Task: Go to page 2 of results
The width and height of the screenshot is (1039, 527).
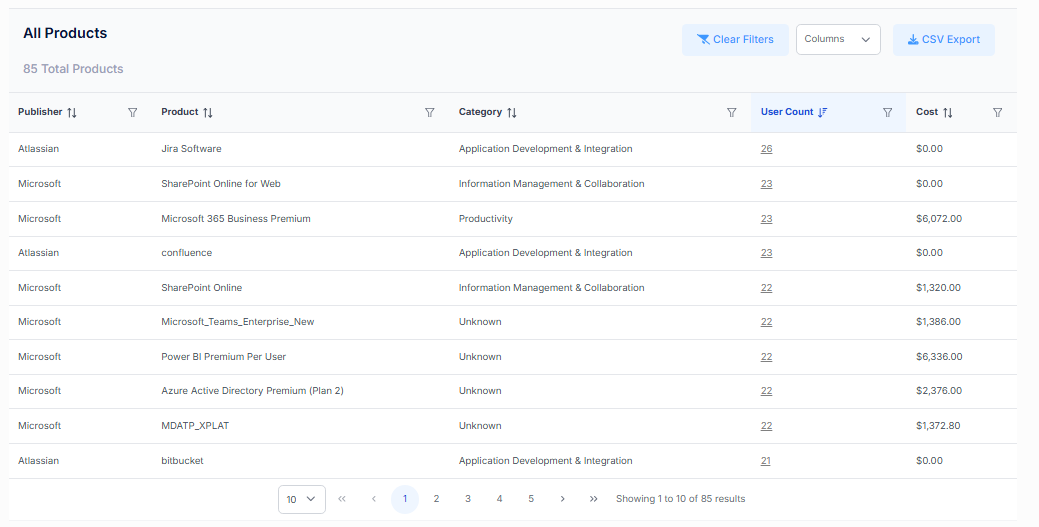Action: point(436,499)
